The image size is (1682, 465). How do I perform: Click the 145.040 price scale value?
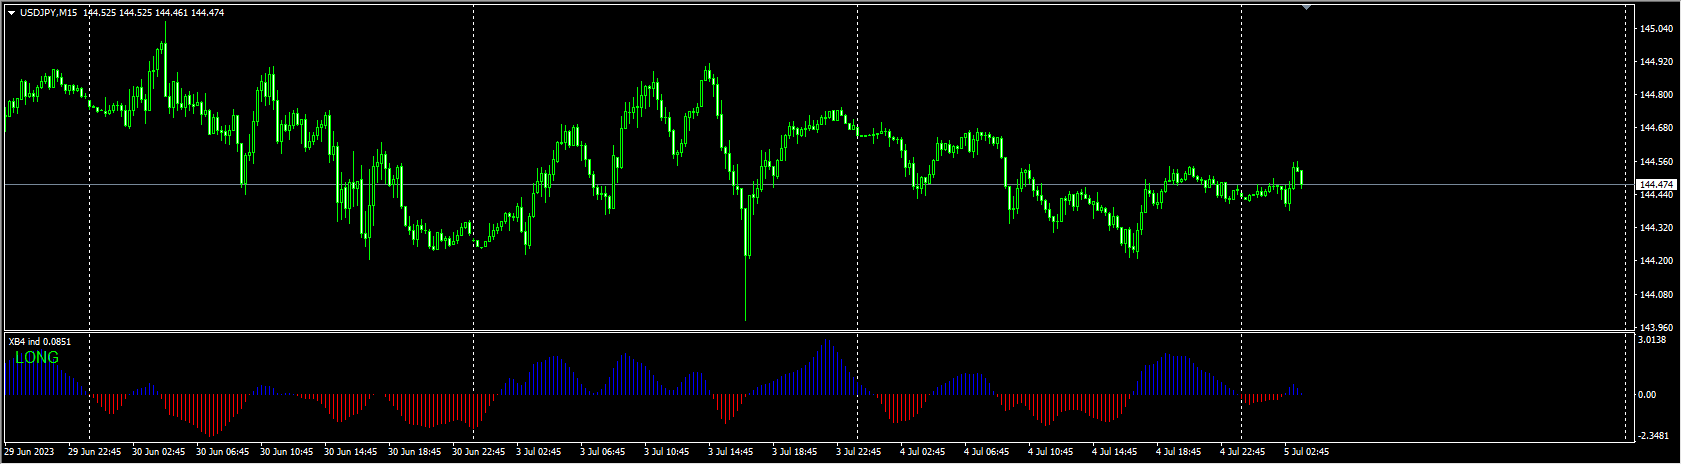pos(1656,29)
